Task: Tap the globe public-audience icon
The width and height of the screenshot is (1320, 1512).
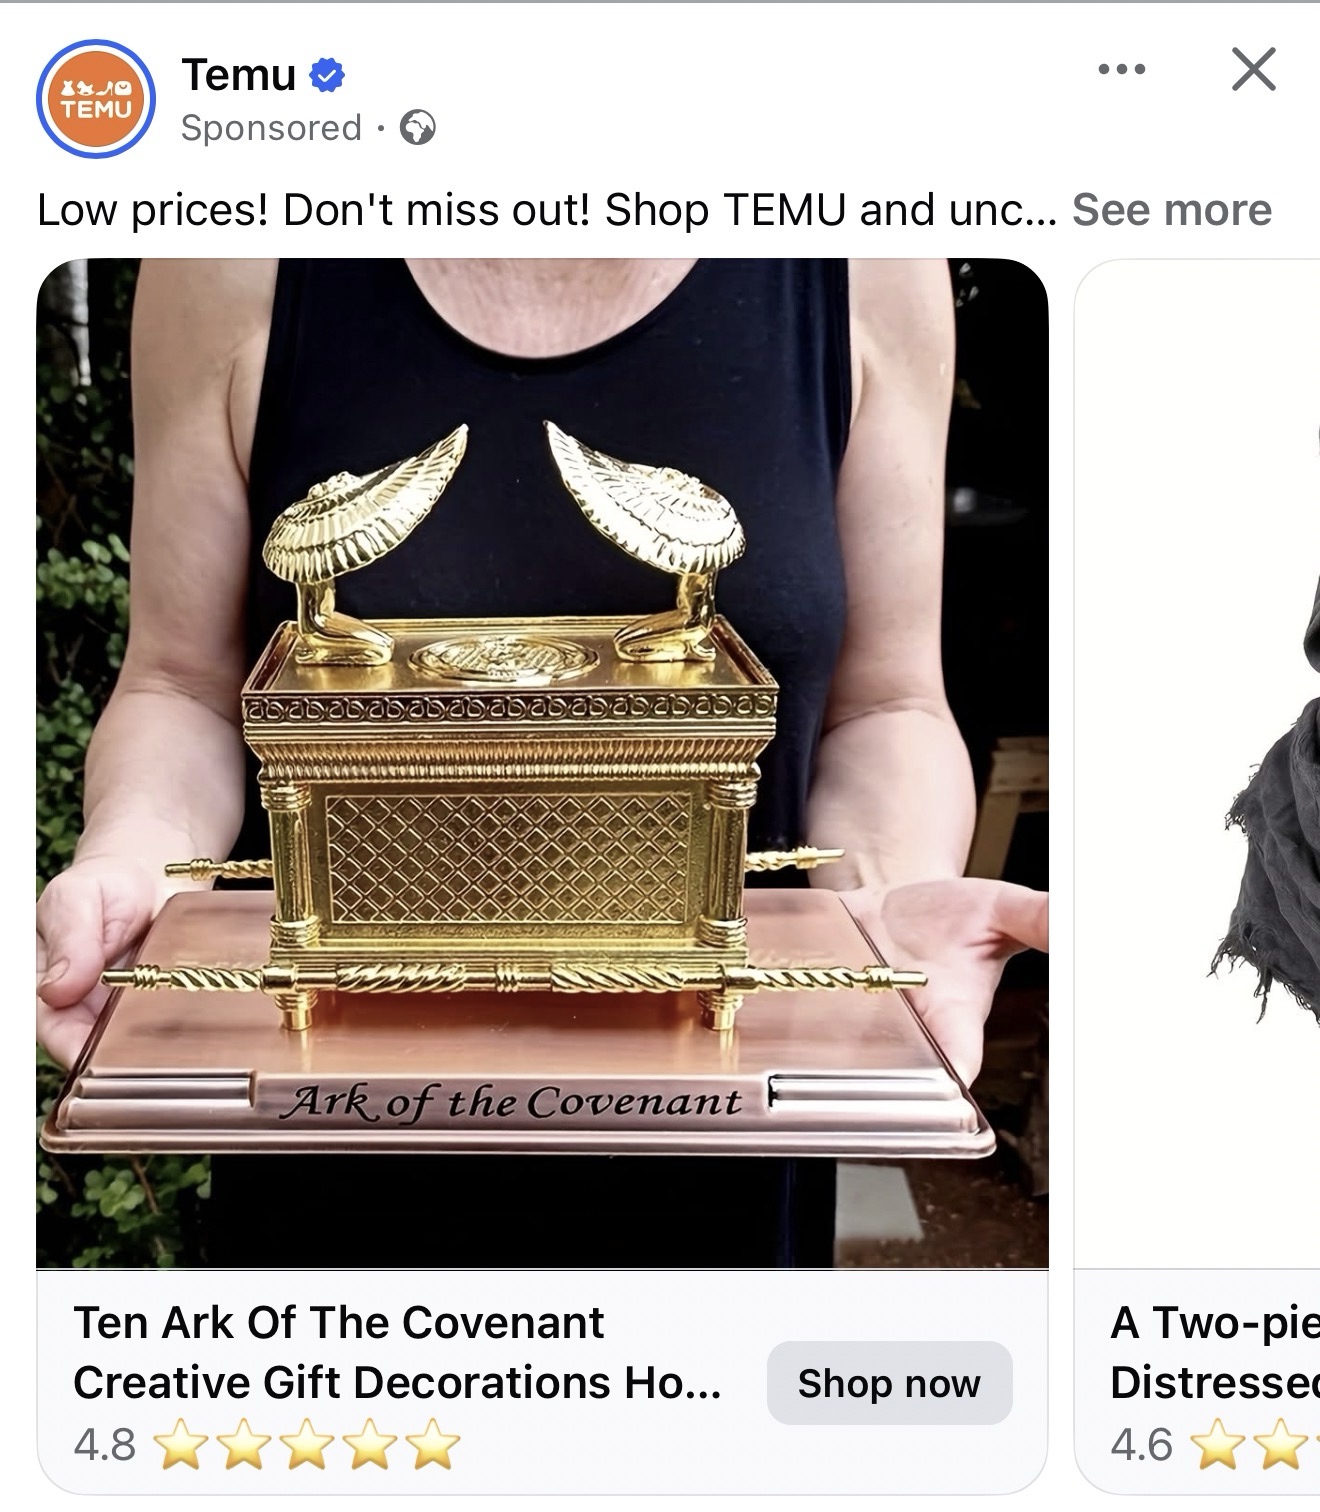Action: pos(417,128)
